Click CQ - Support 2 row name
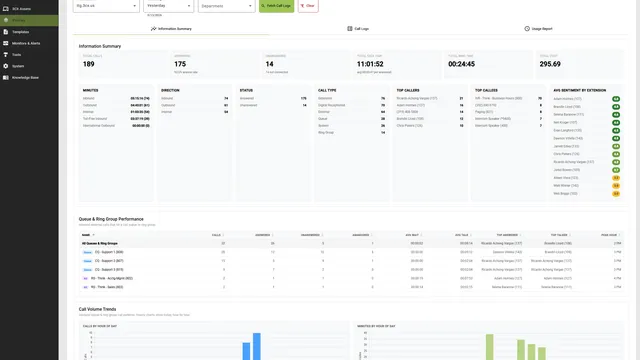This screenshot has height=360, width=640. 109,261
